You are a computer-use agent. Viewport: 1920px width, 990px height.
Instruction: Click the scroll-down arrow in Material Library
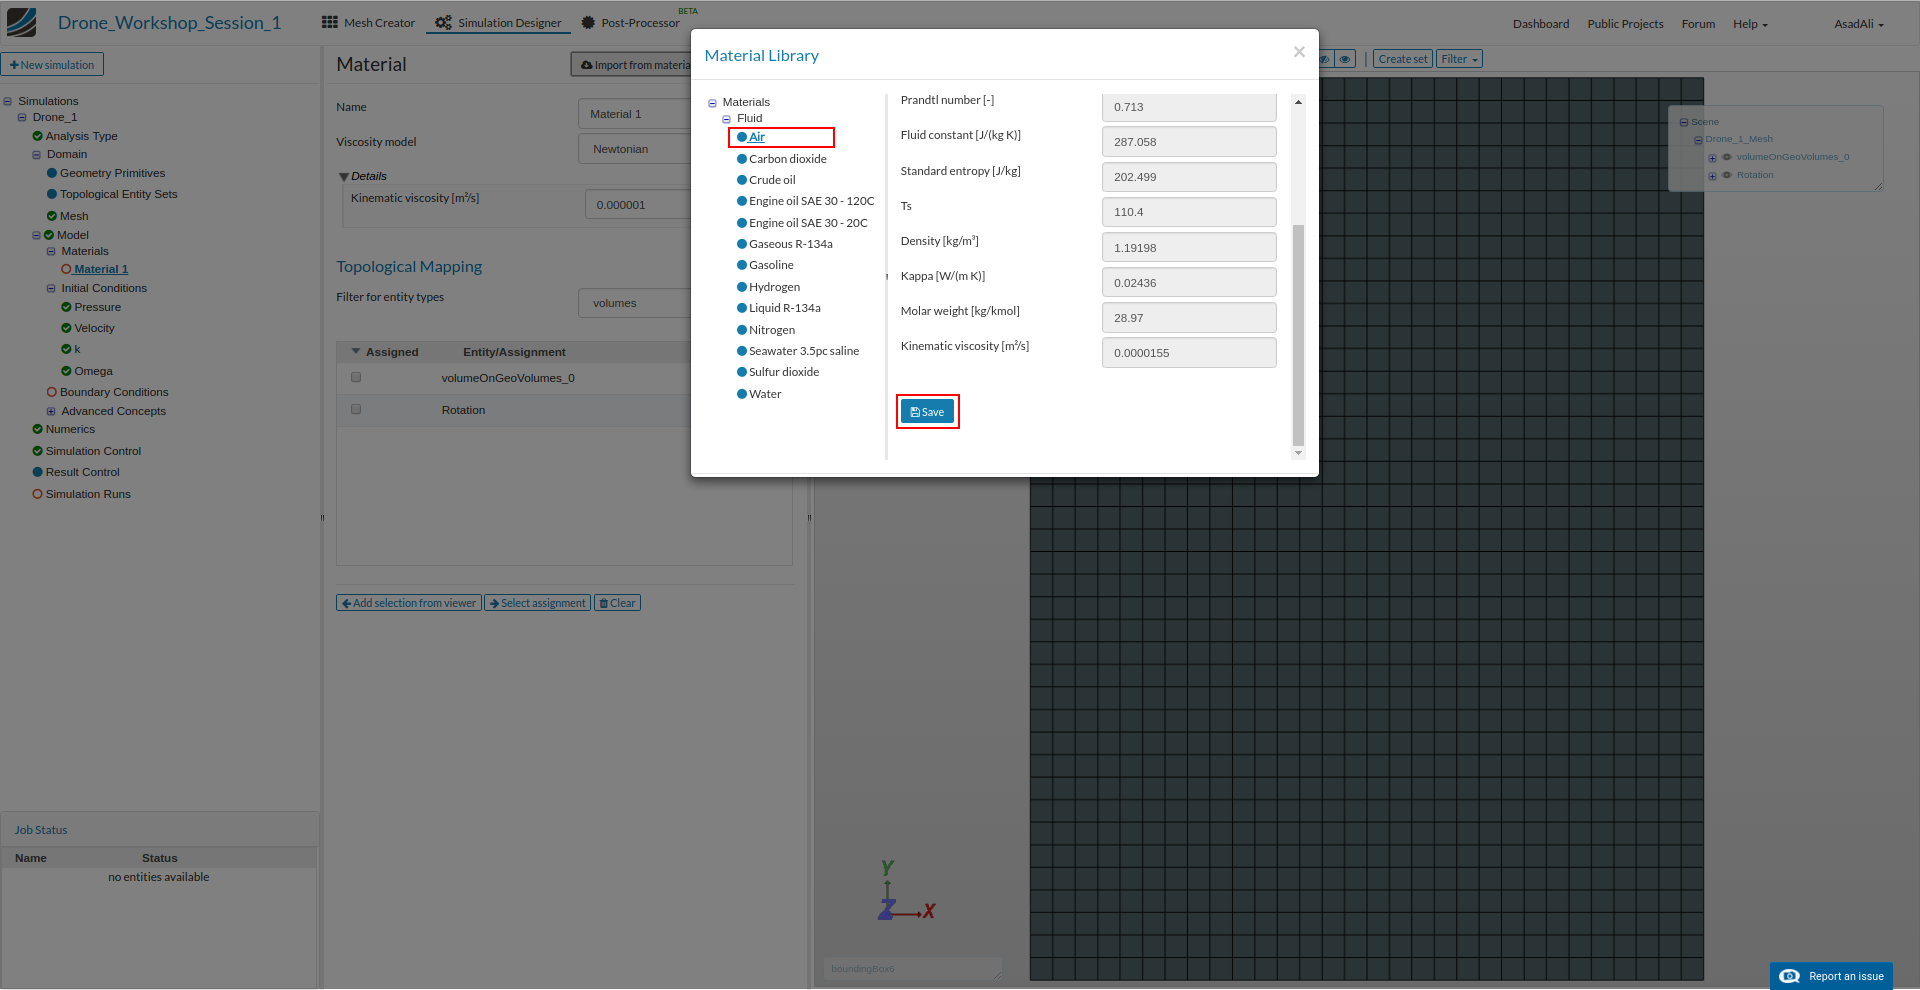pos(1298,453)
